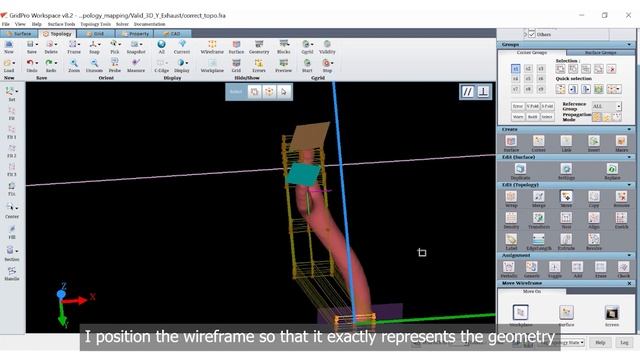This screenshot has width=640, height=360.
Task: Open the Topology Tools menu
Action: tap(96, 24)
